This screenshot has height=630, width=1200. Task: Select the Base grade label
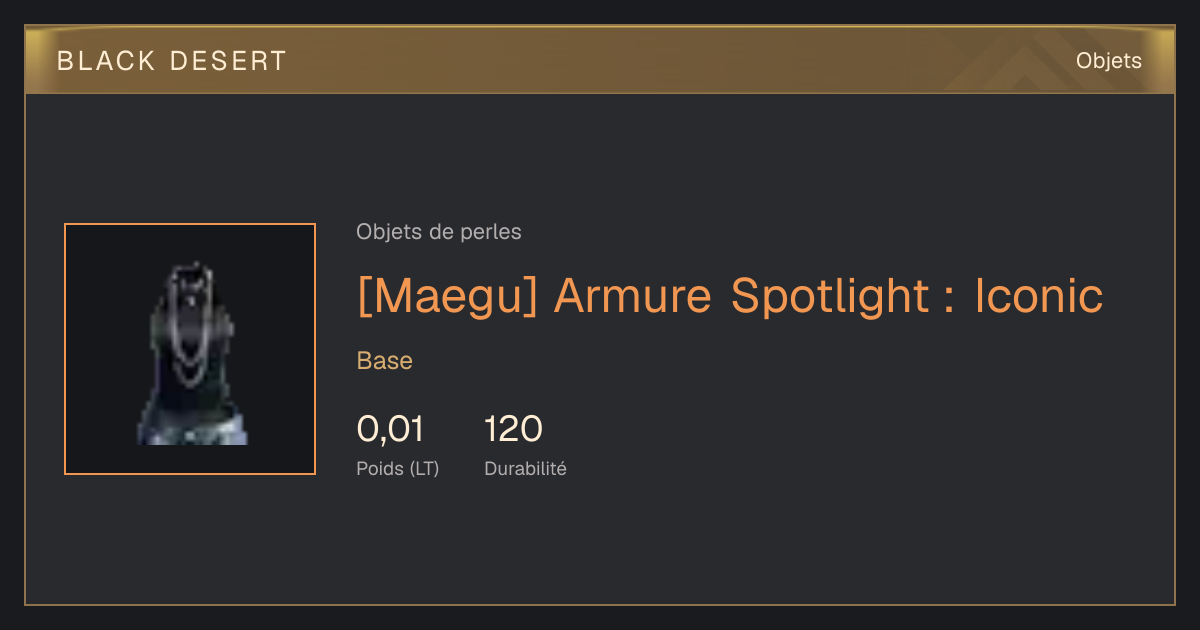point(384,361)
